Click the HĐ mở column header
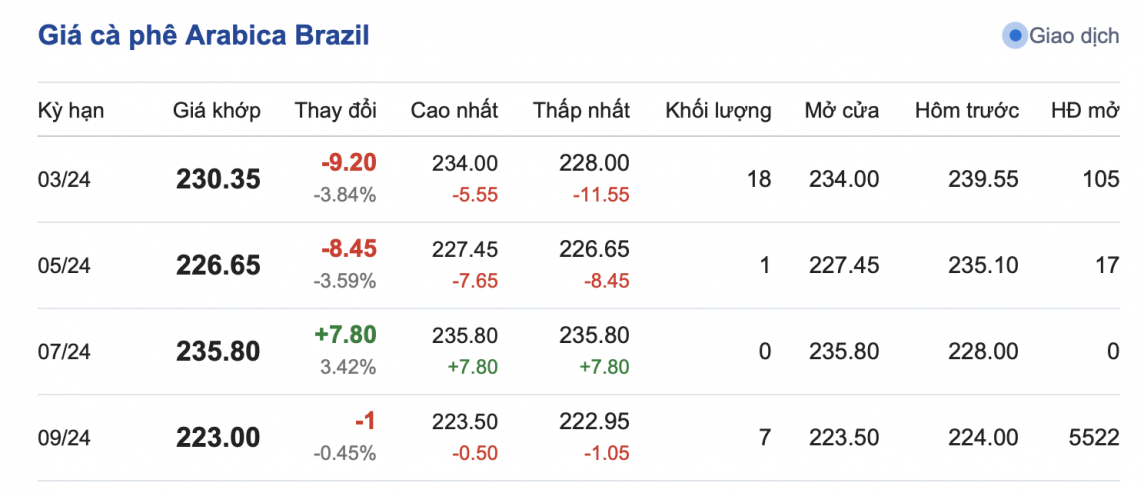 click(1084, 110)
